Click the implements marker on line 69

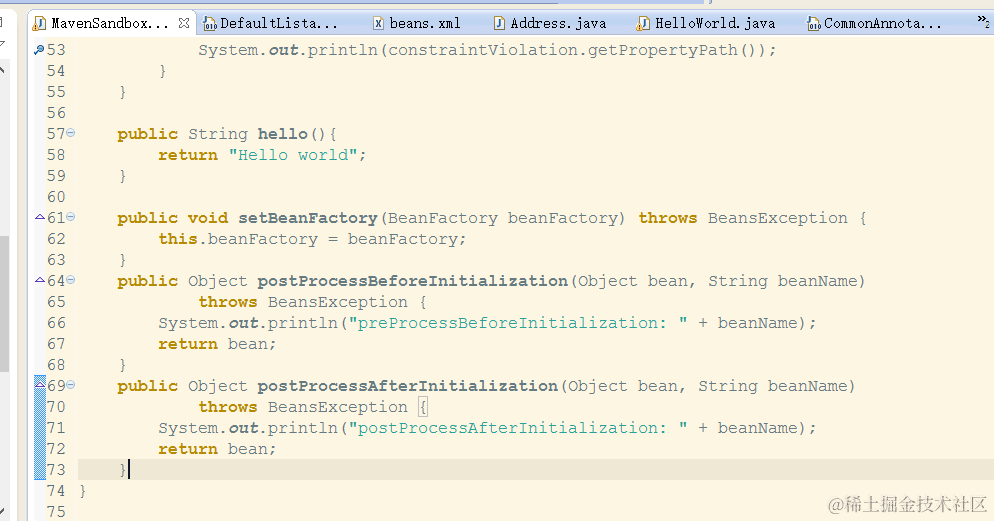coord(39,385)
